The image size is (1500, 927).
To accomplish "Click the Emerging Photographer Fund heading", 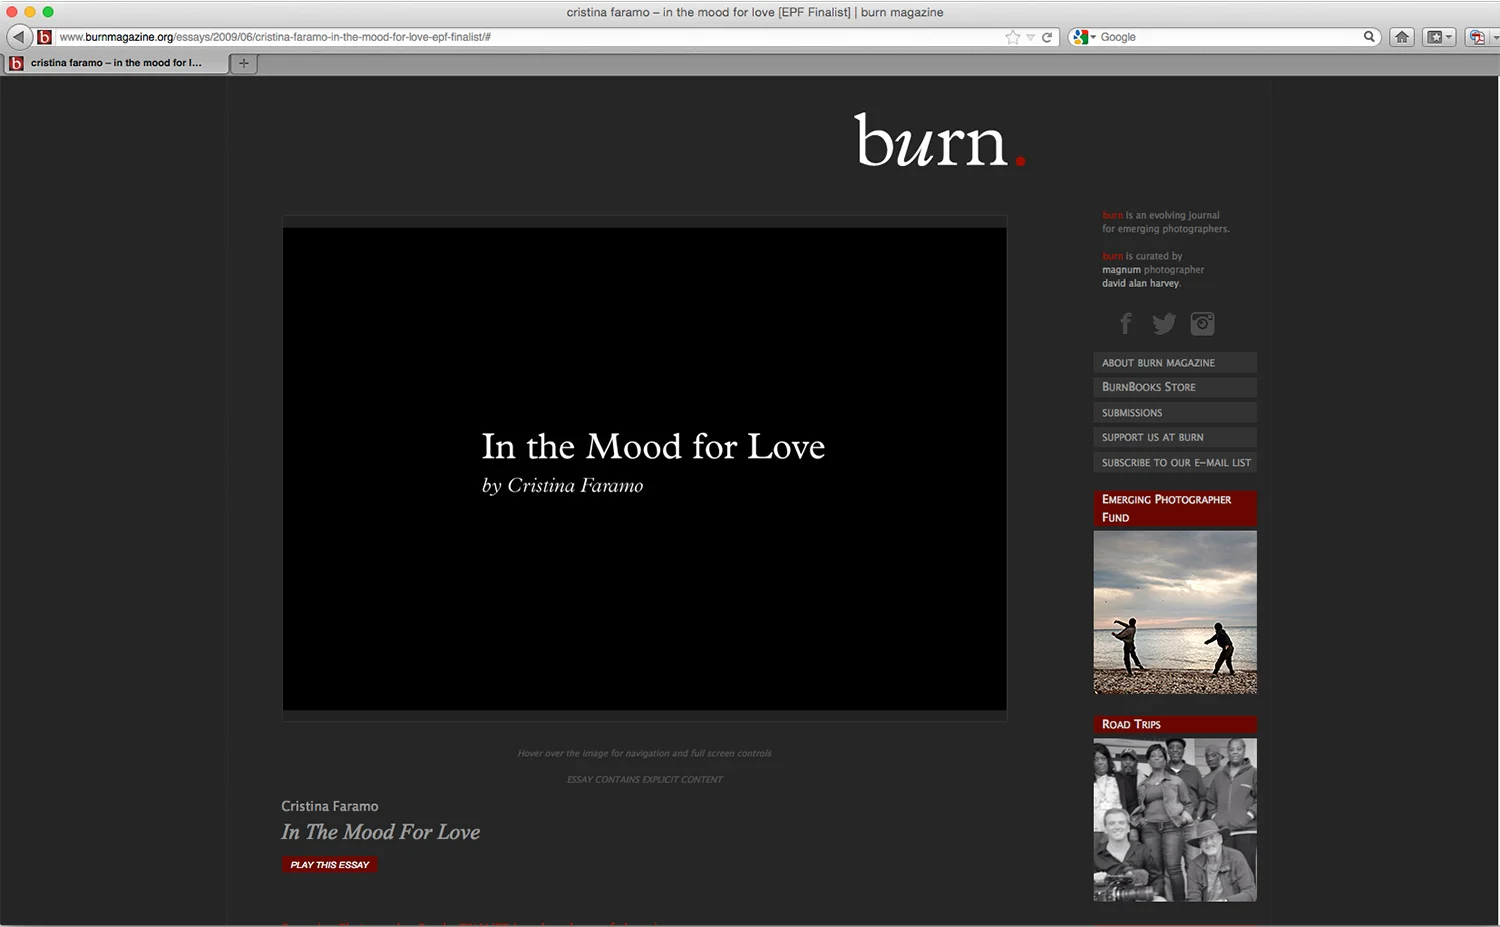I will [1175, 508].
